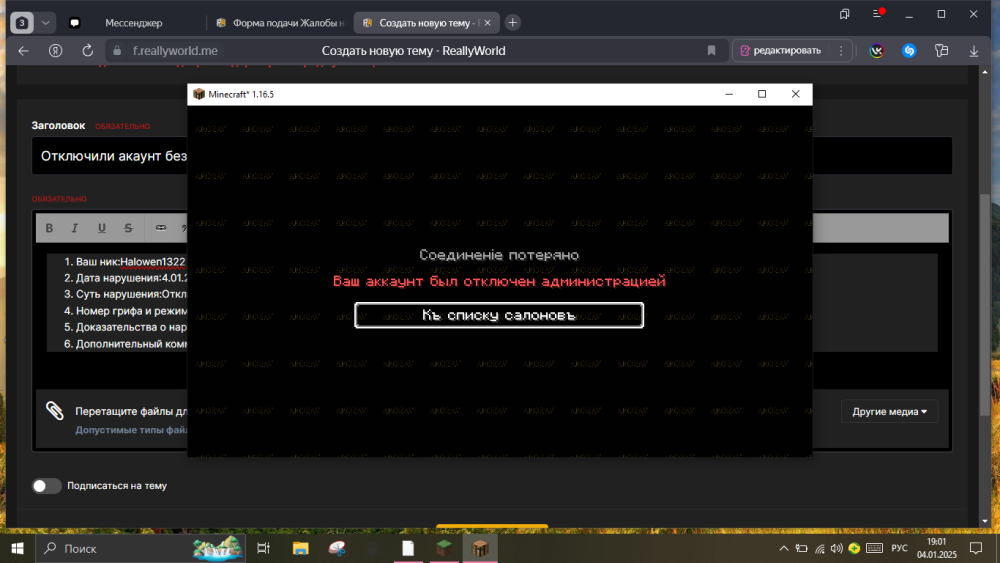This screenshot has height=563, width=1000.
Task: Open the touch keyboard tray icon
Action: tap(874, 548)
